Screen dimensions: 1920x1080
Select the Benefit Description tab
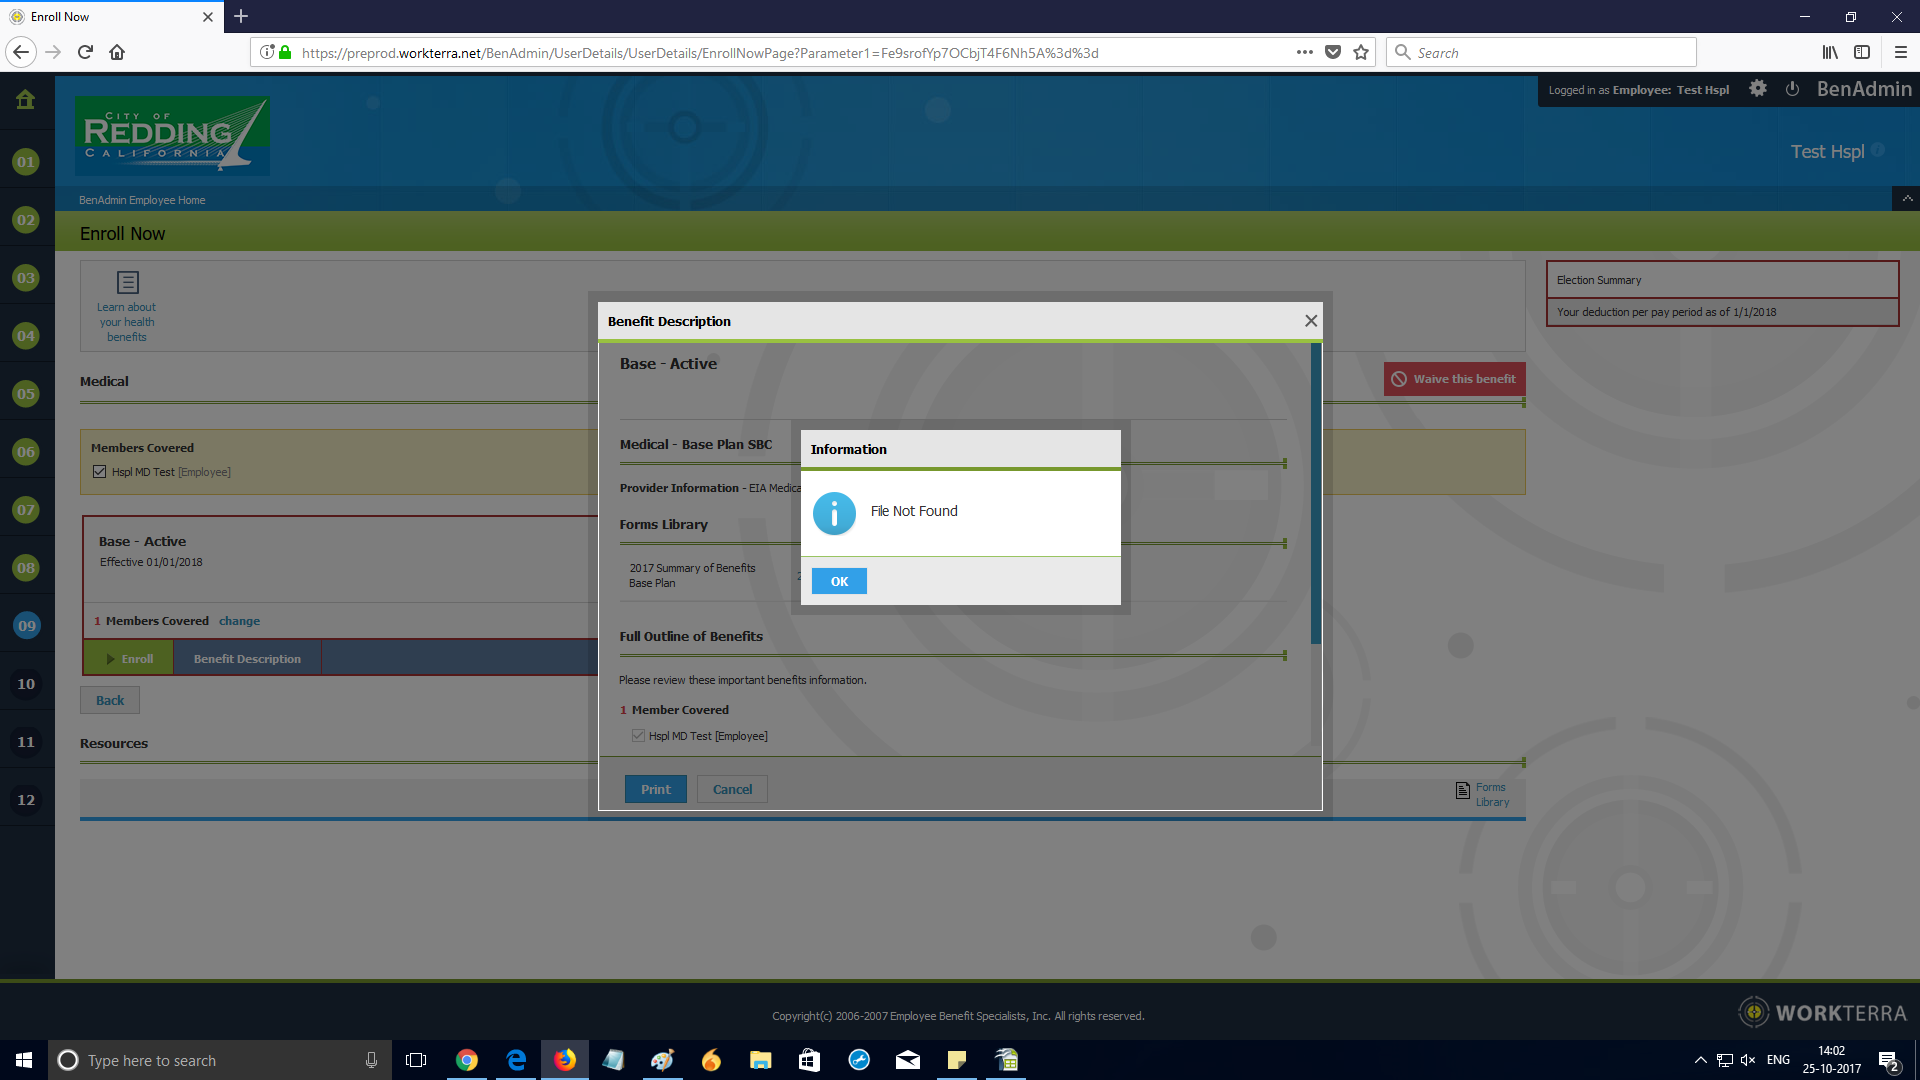(247, 659)
